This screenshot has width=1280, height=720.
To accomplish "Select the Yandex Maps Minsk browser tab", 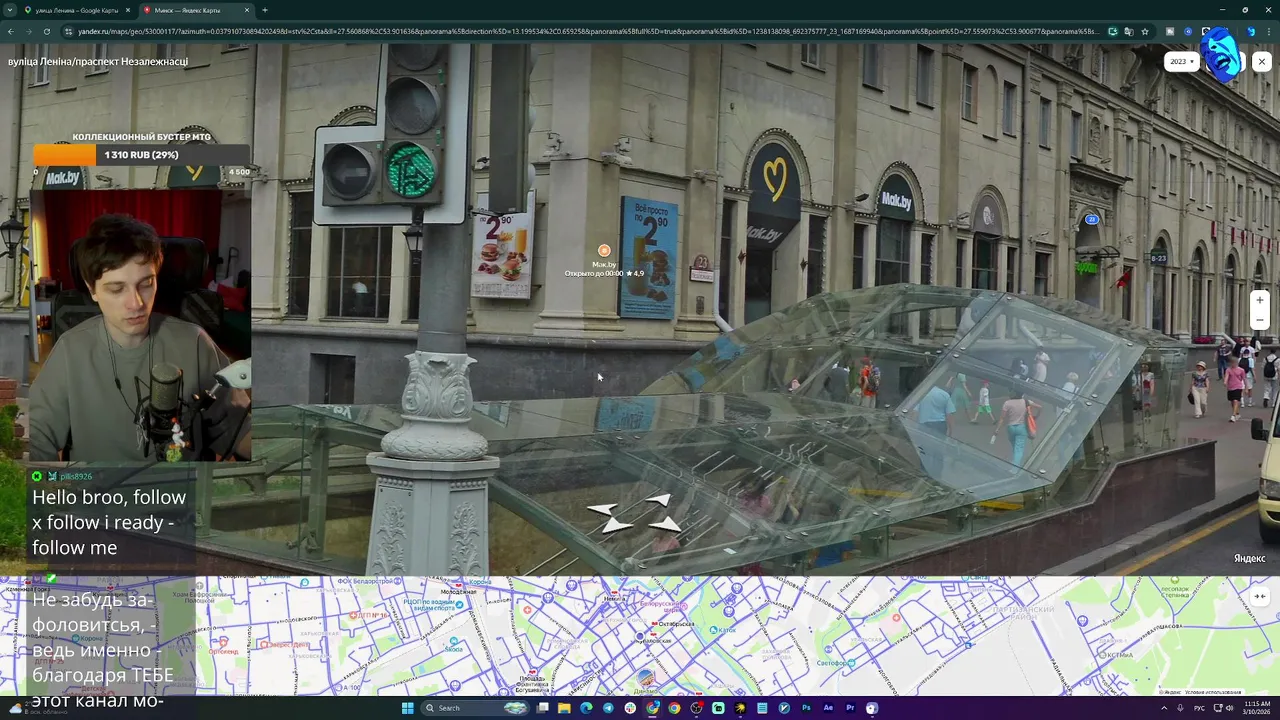I will (x=195, y=10).
